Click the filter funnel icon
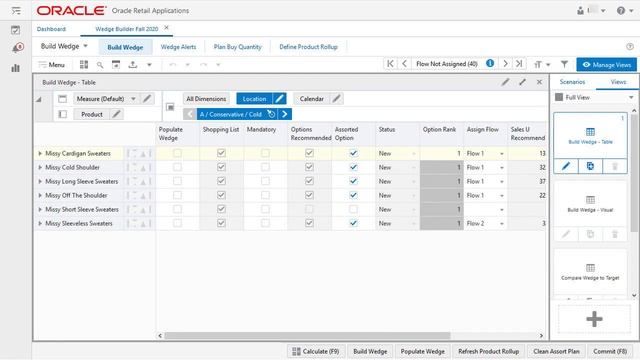 pyautogui.click(x=564, y=64)
